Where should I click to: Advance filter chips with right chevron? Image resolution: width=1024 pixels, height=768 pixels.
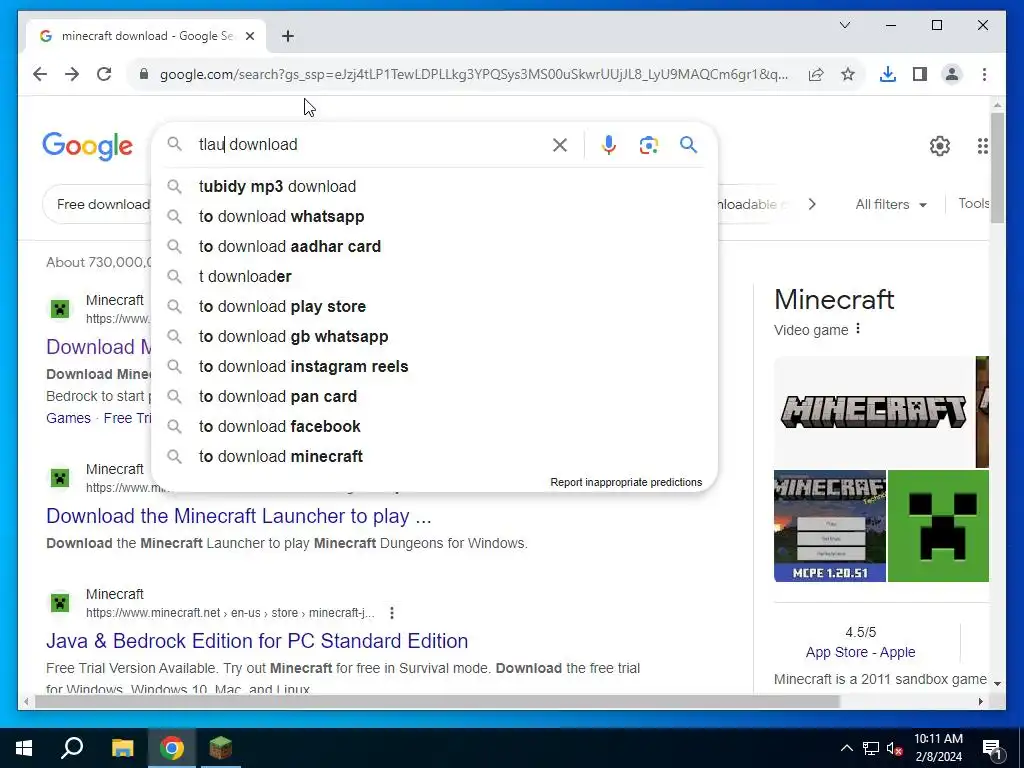coord(812,204)
